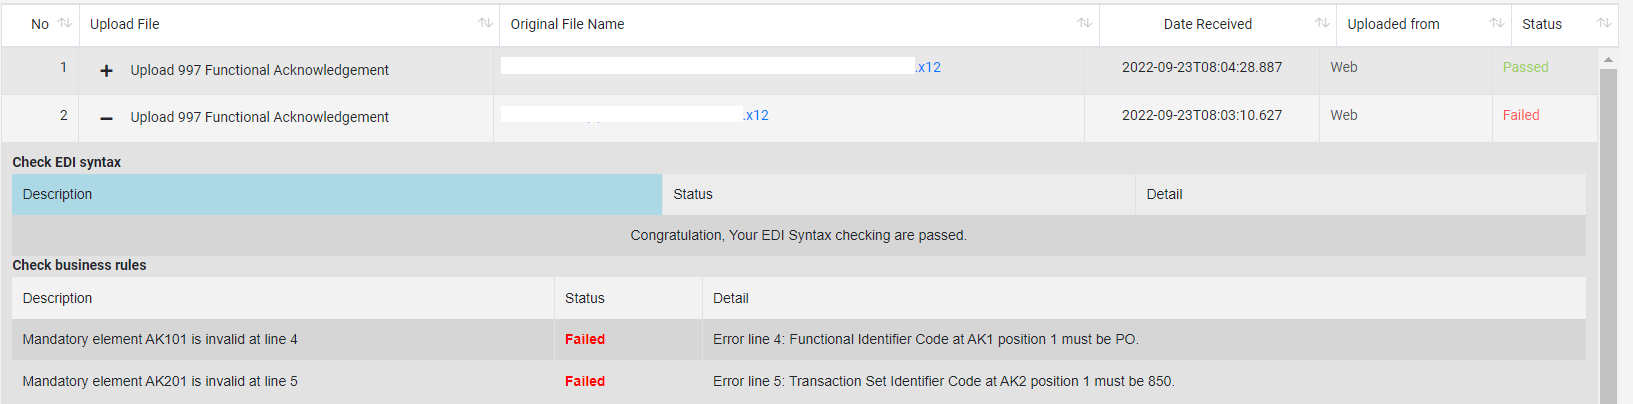Sort by the No column arrows

(x=65, y=23)
